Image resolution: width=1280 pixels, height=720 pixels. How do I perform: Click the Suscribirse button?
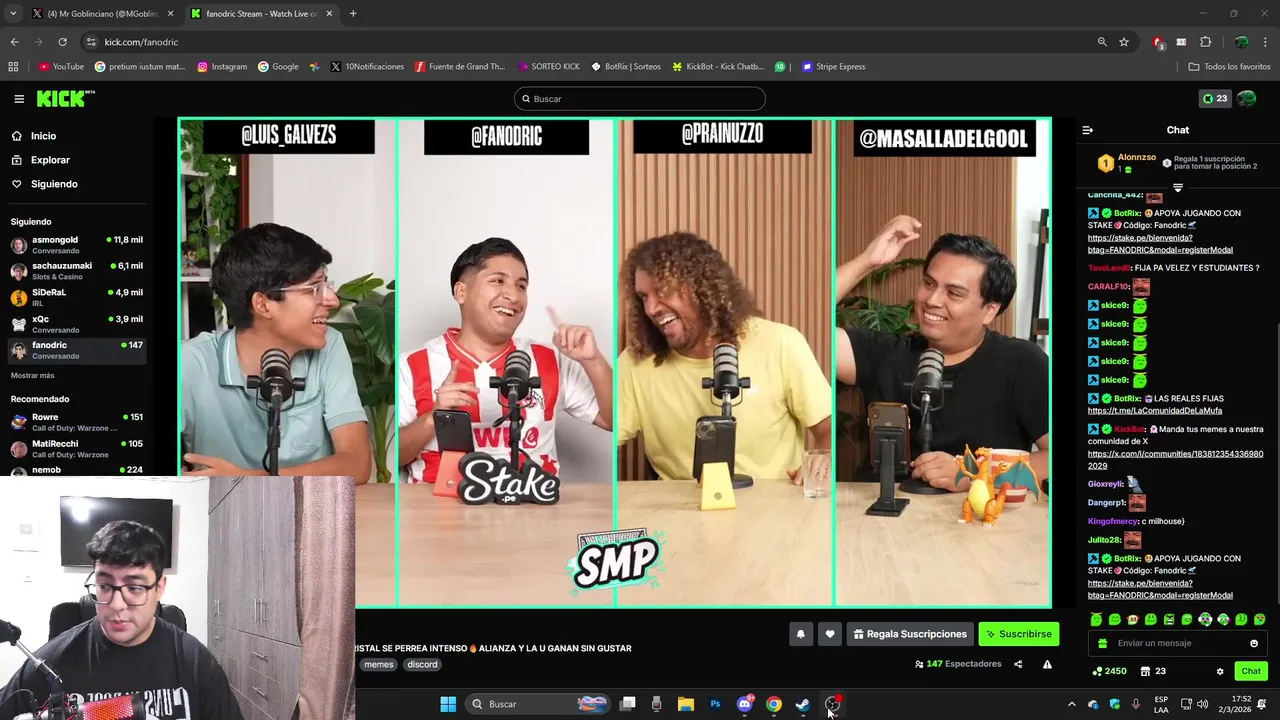[1018, 634]
